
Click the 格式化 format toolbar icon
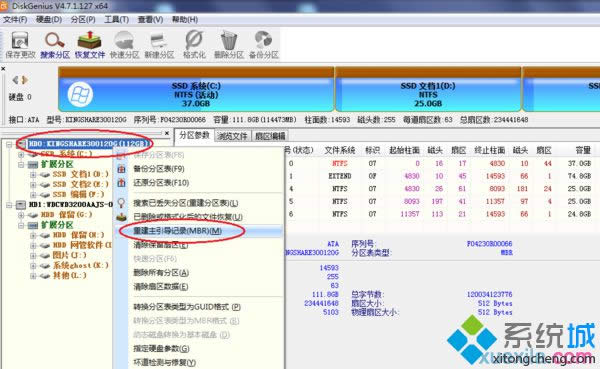[x=194, y=45]
